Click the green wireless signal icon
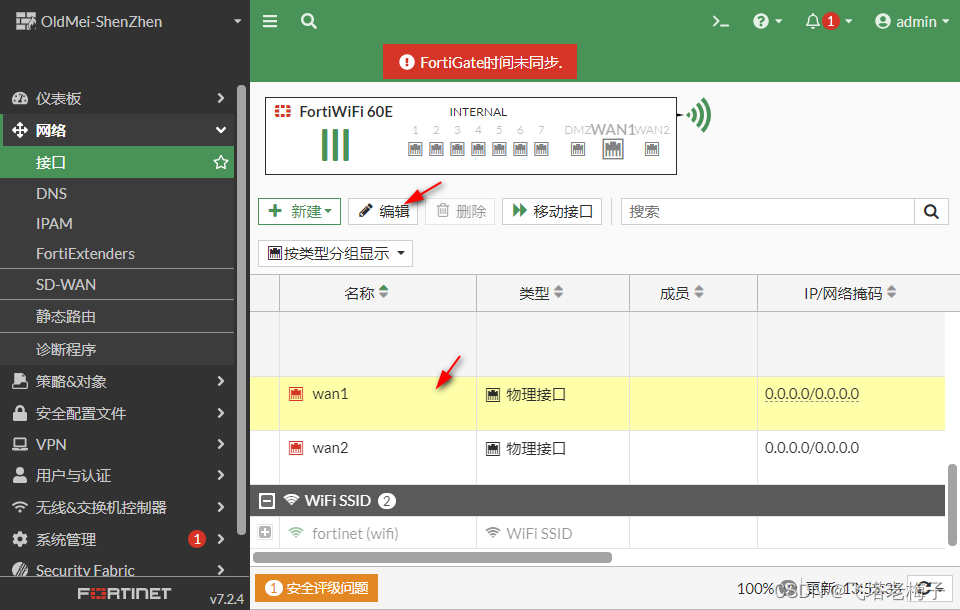Viewport: 960px width, 610px height. pyautogui.click(x=699, y=115)
